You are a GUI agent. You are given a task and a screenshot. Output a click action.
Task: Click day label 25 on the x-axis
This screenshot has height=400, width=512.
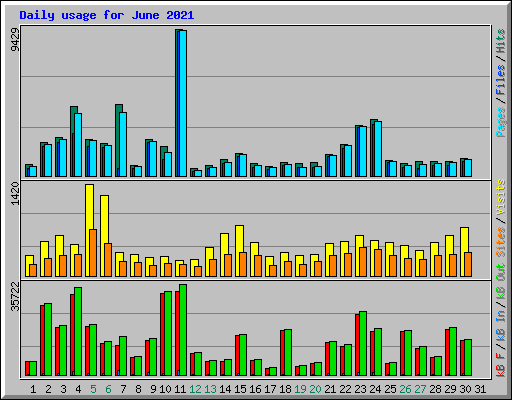tap(390, 389)
